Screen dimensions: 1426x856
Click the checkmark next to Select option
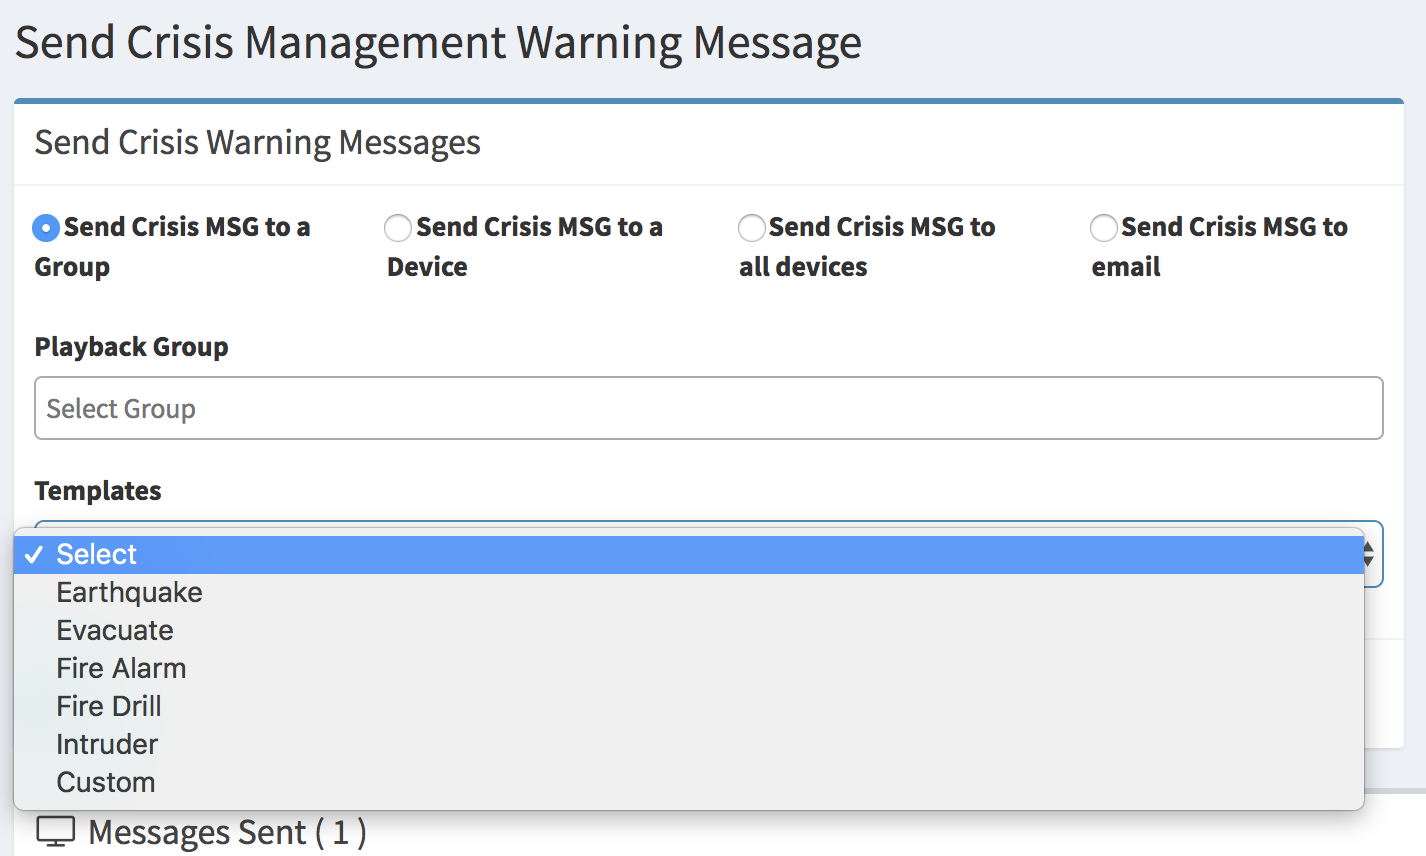(x=34, y=555)
